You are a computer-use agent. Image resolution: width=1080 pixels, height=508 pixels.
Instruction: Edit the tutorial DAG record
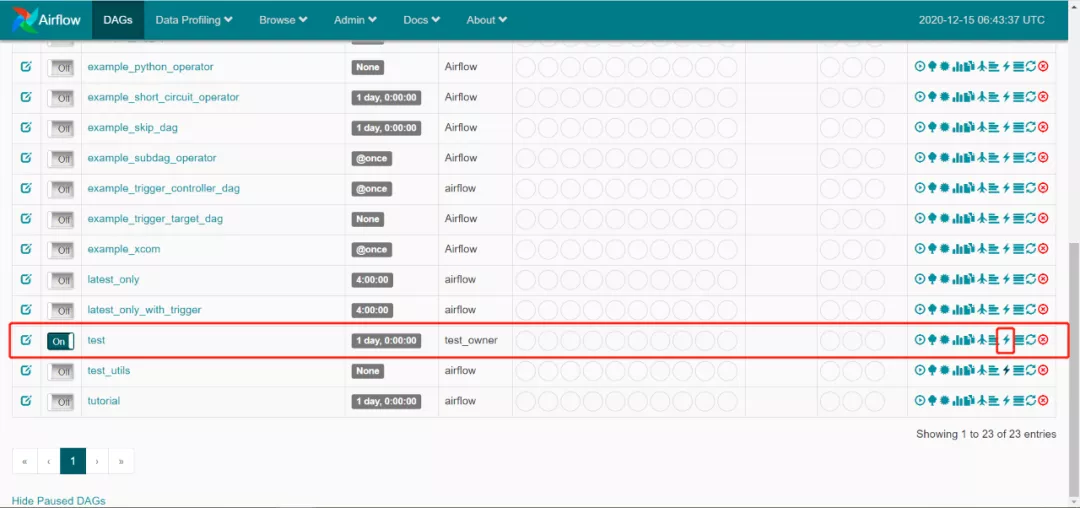tap(26, 401)
